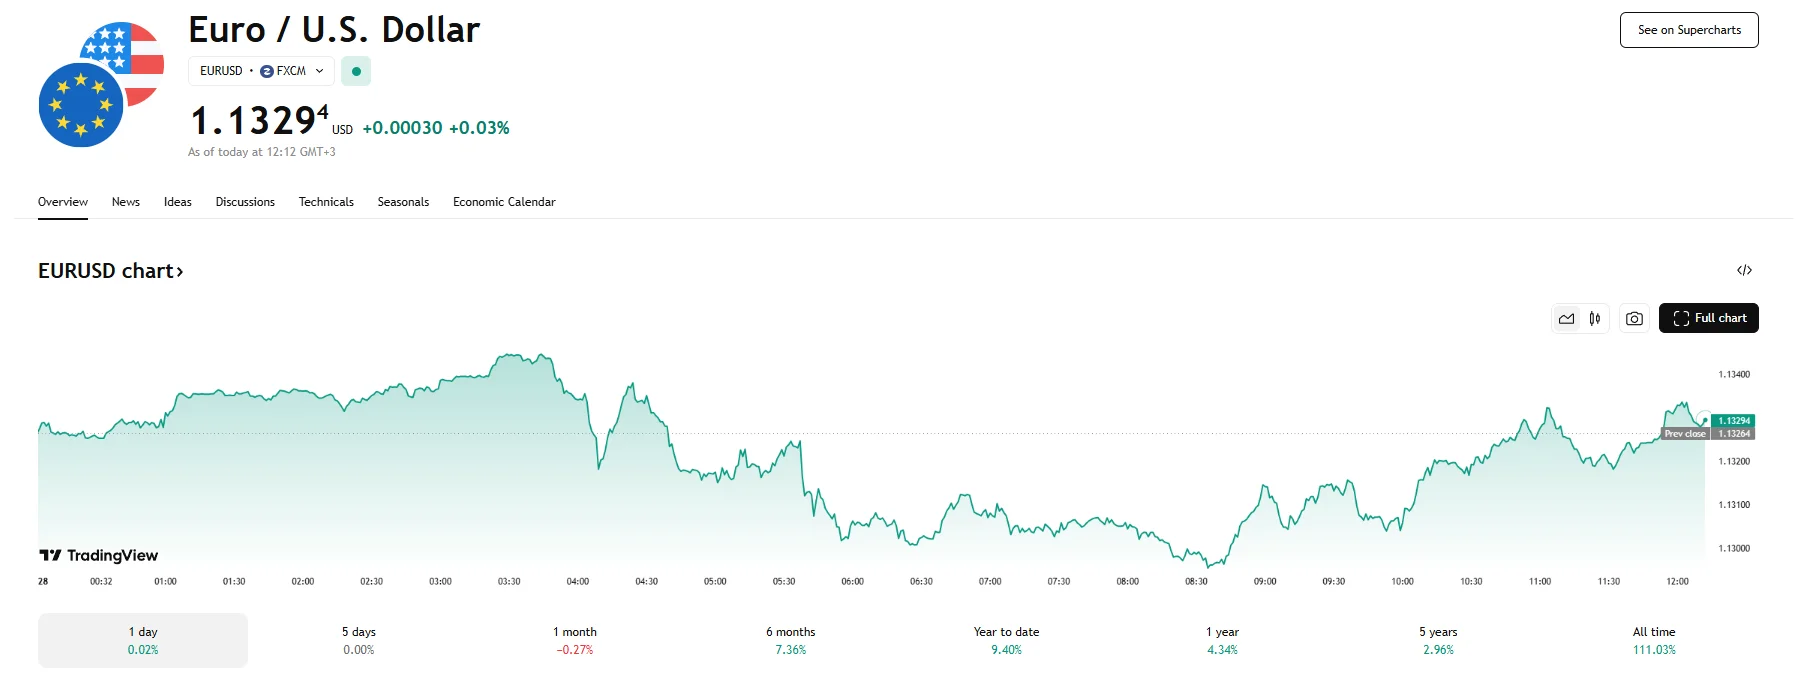This screenshot has height=681, width=1807.
Task: Switch to candlestick chart style icon
Action: [1595, 319]
